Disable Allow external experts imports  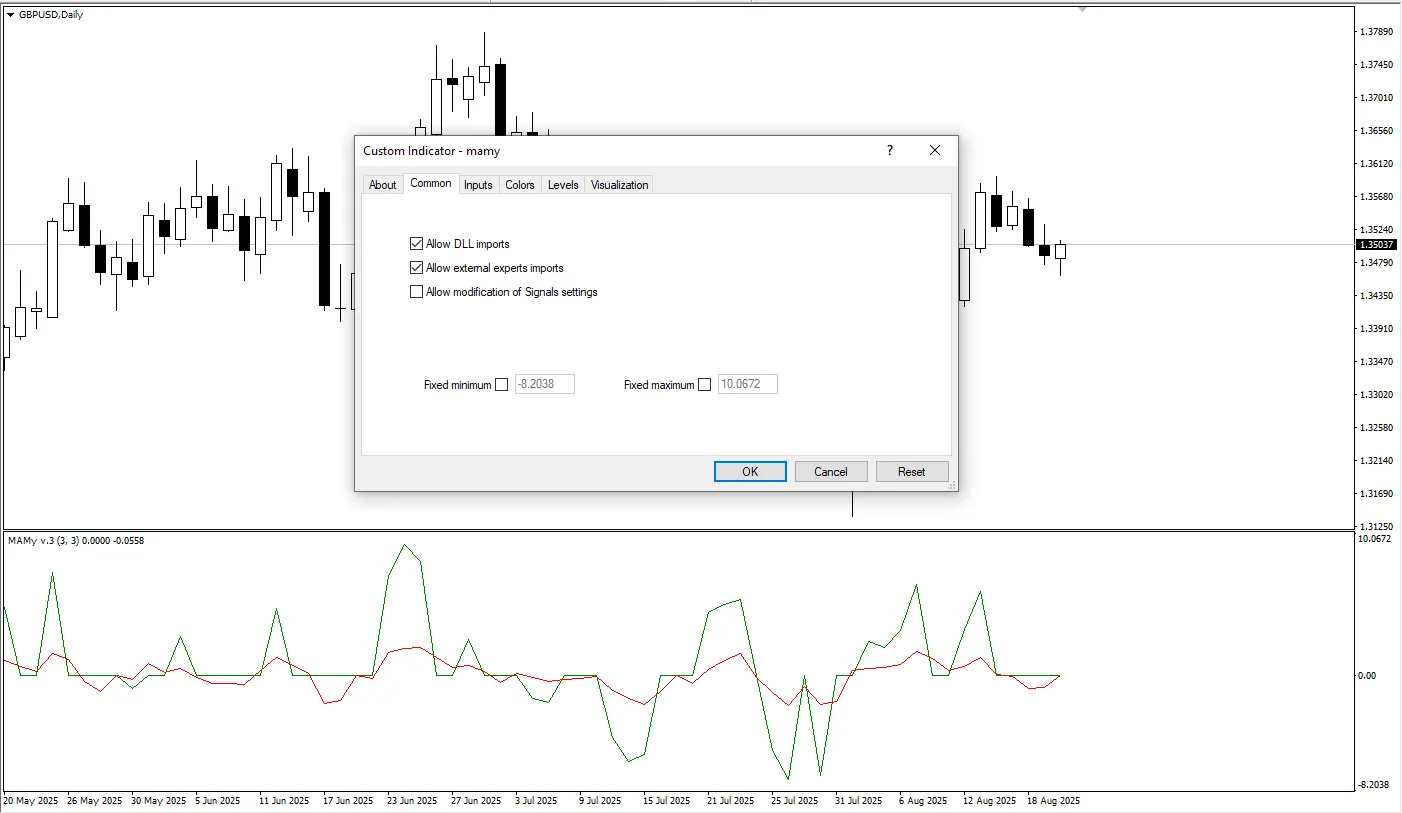click(x=417, y=268)
